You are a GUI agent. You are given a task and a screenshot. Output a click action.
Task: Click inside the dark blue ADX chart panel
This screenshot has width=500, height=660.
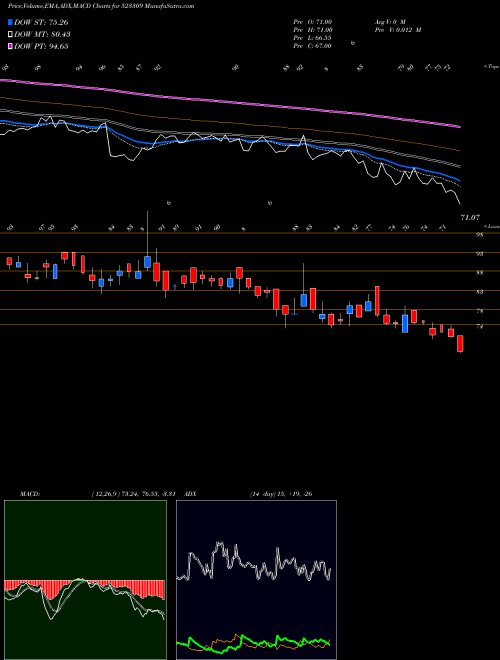click(256, 580)
